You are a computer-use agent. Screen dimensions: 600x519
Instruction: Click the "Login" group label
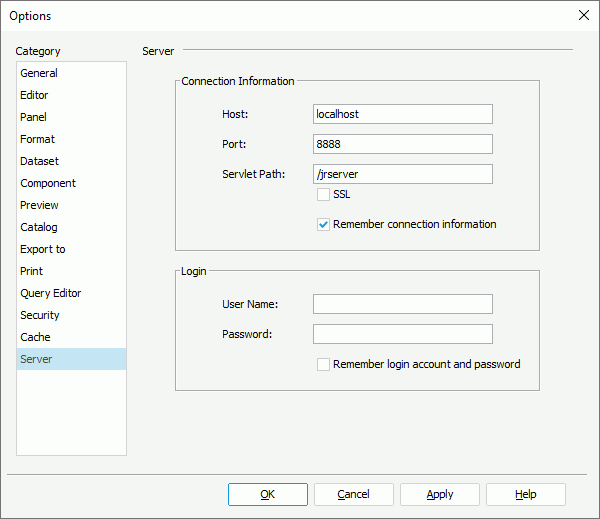(194, 271)
